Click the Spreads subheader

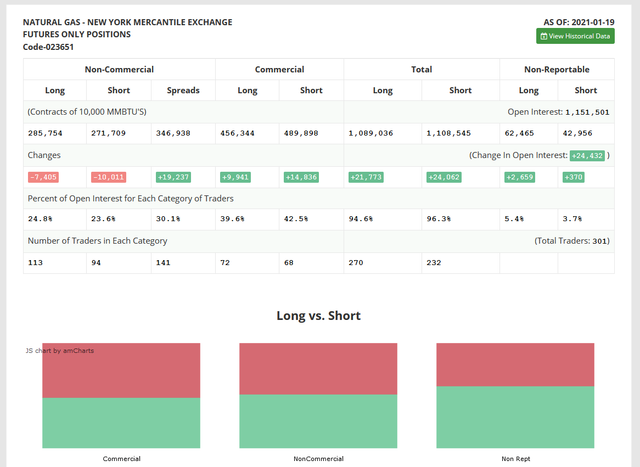click(x=183, y=90)
